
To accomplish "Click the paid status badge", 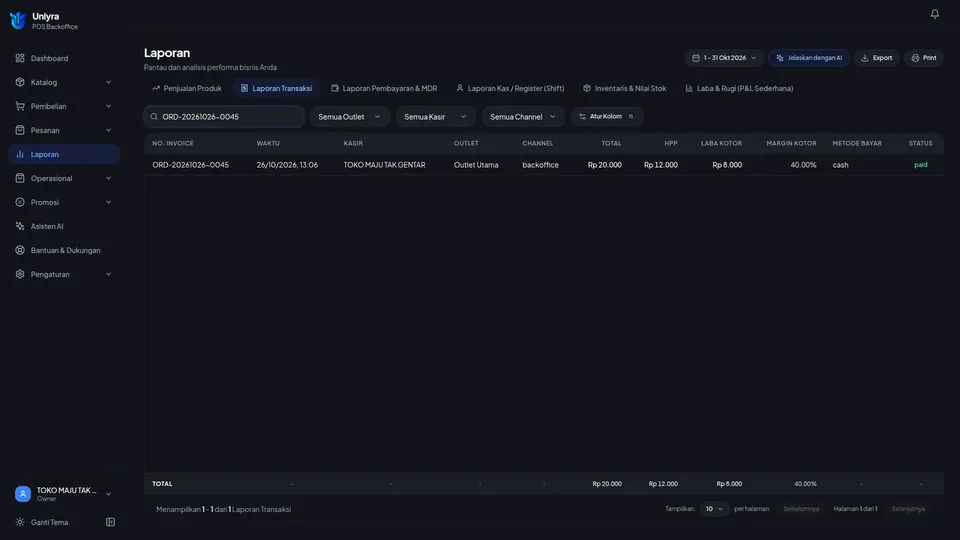I will (920, 165).
